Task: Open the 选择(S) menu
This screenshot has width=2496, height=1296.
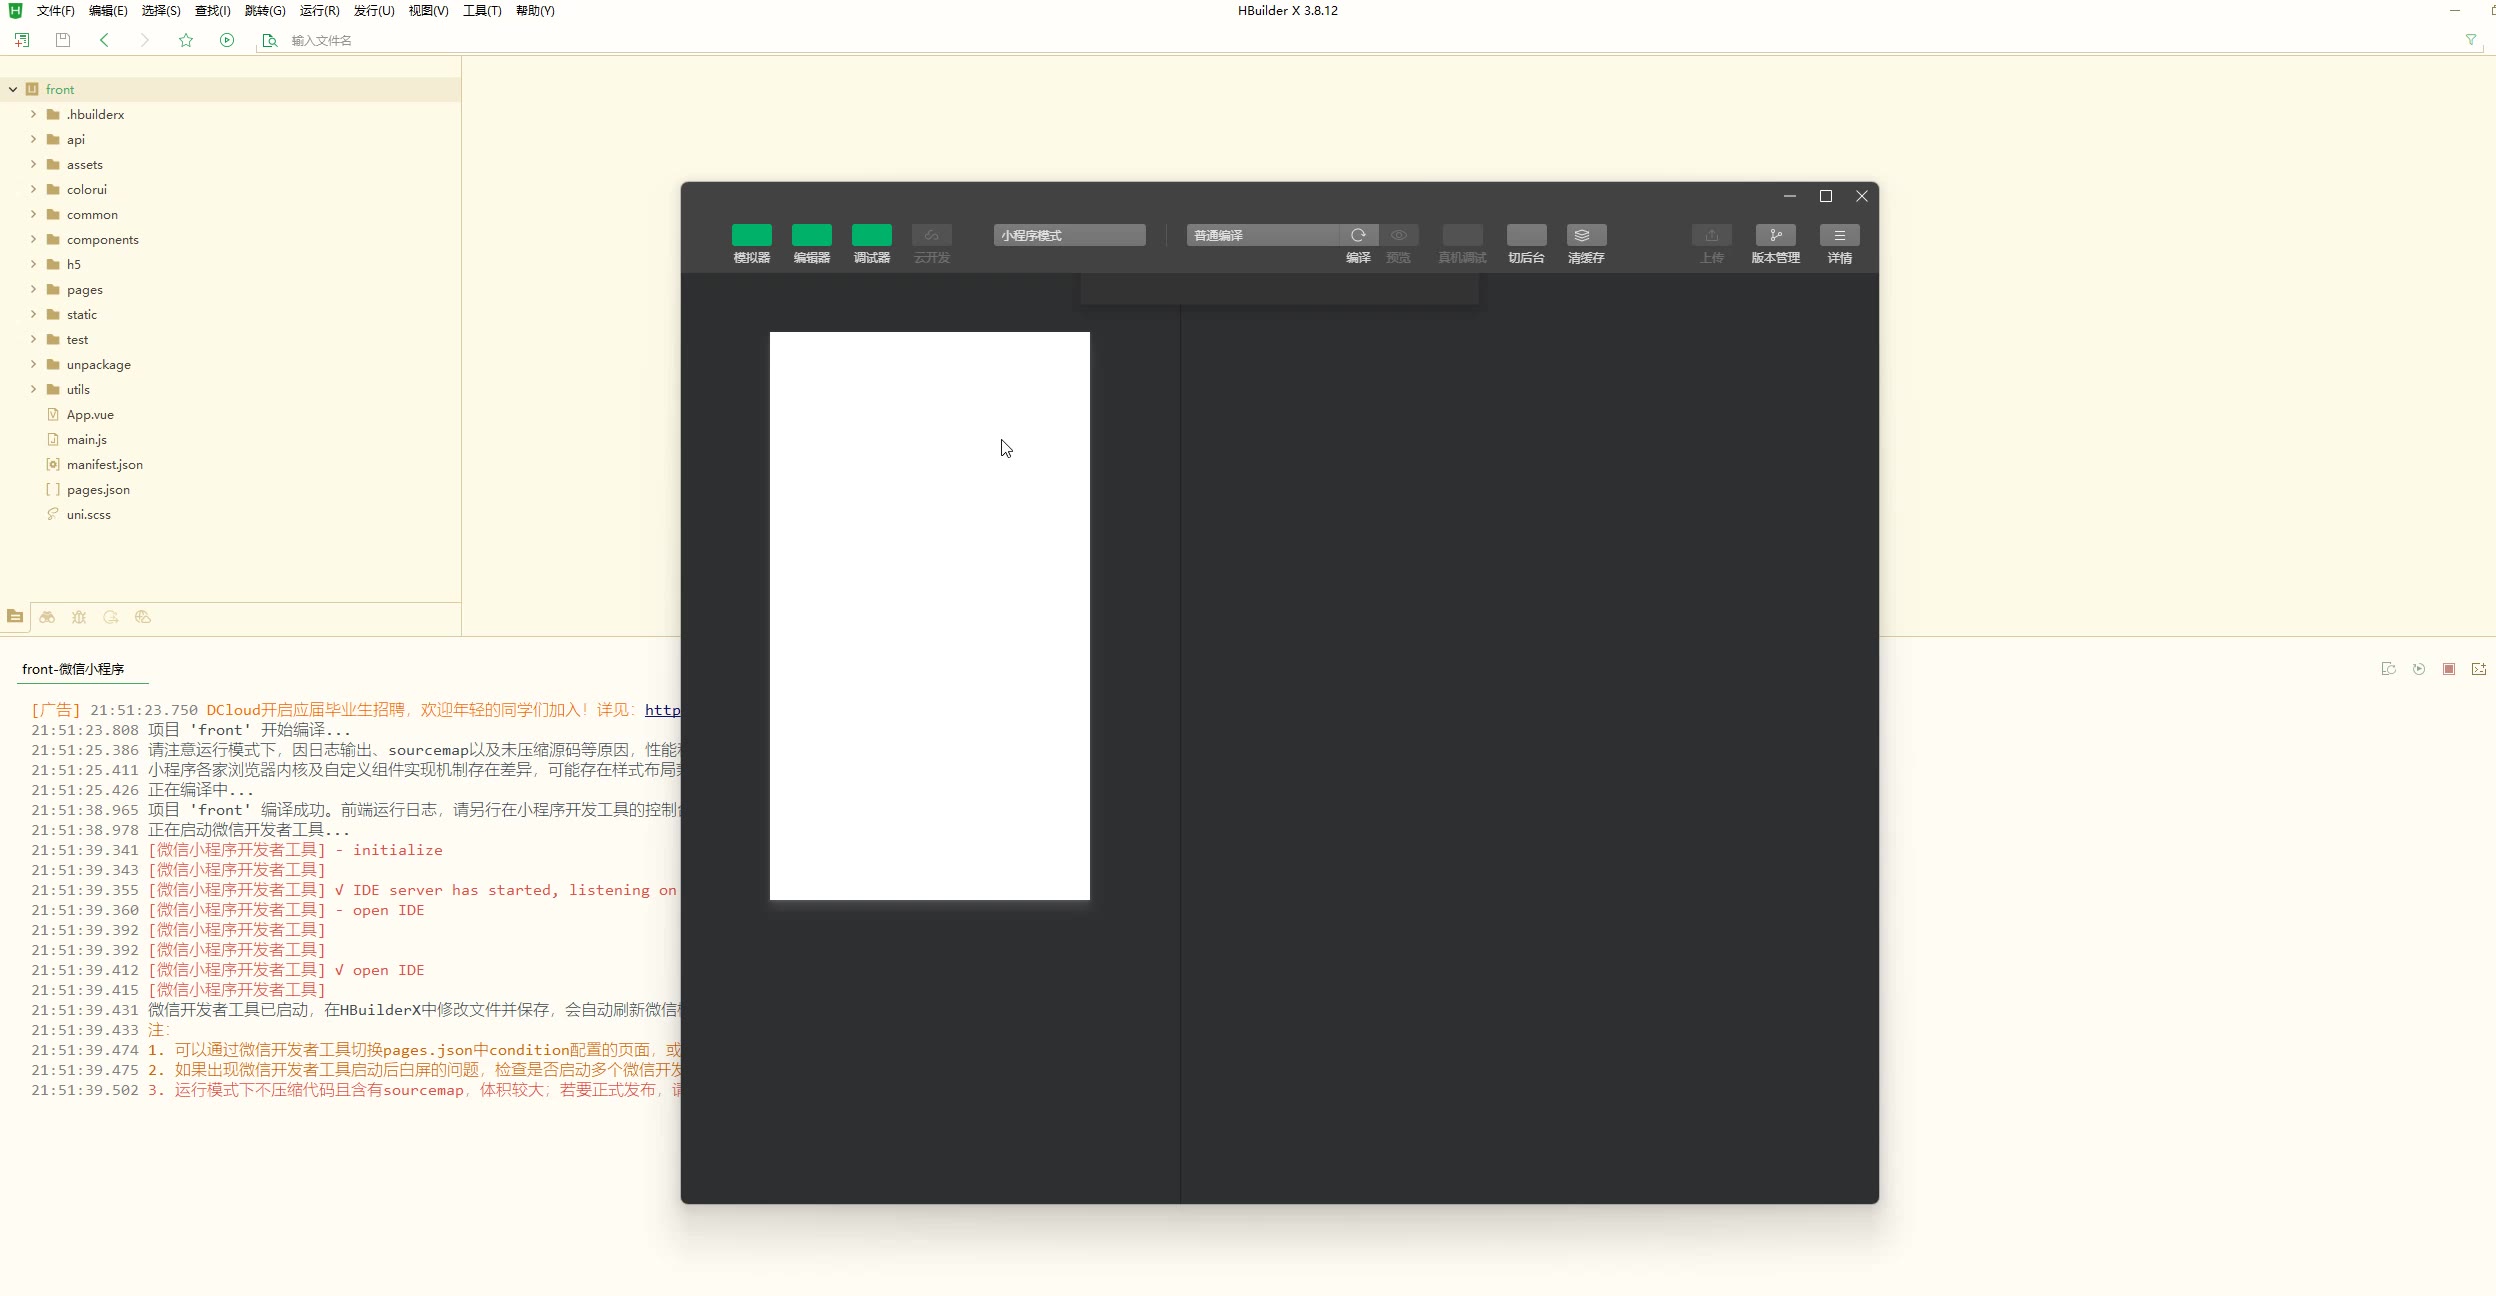Action: pyautogui.click(x=161, y=11)
